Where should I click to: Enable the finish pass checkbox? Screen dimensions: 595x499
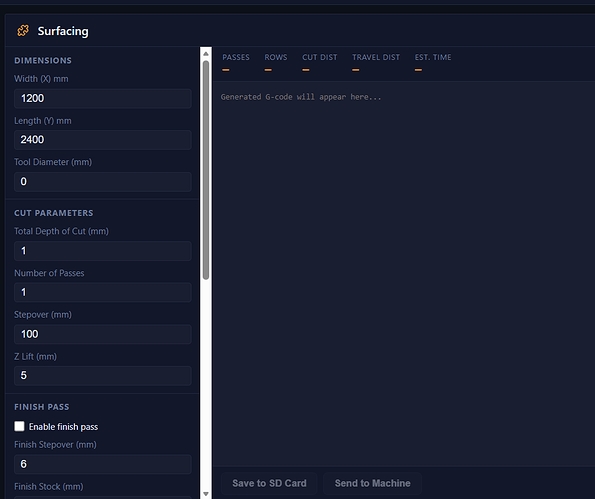[x=19, y=426]
